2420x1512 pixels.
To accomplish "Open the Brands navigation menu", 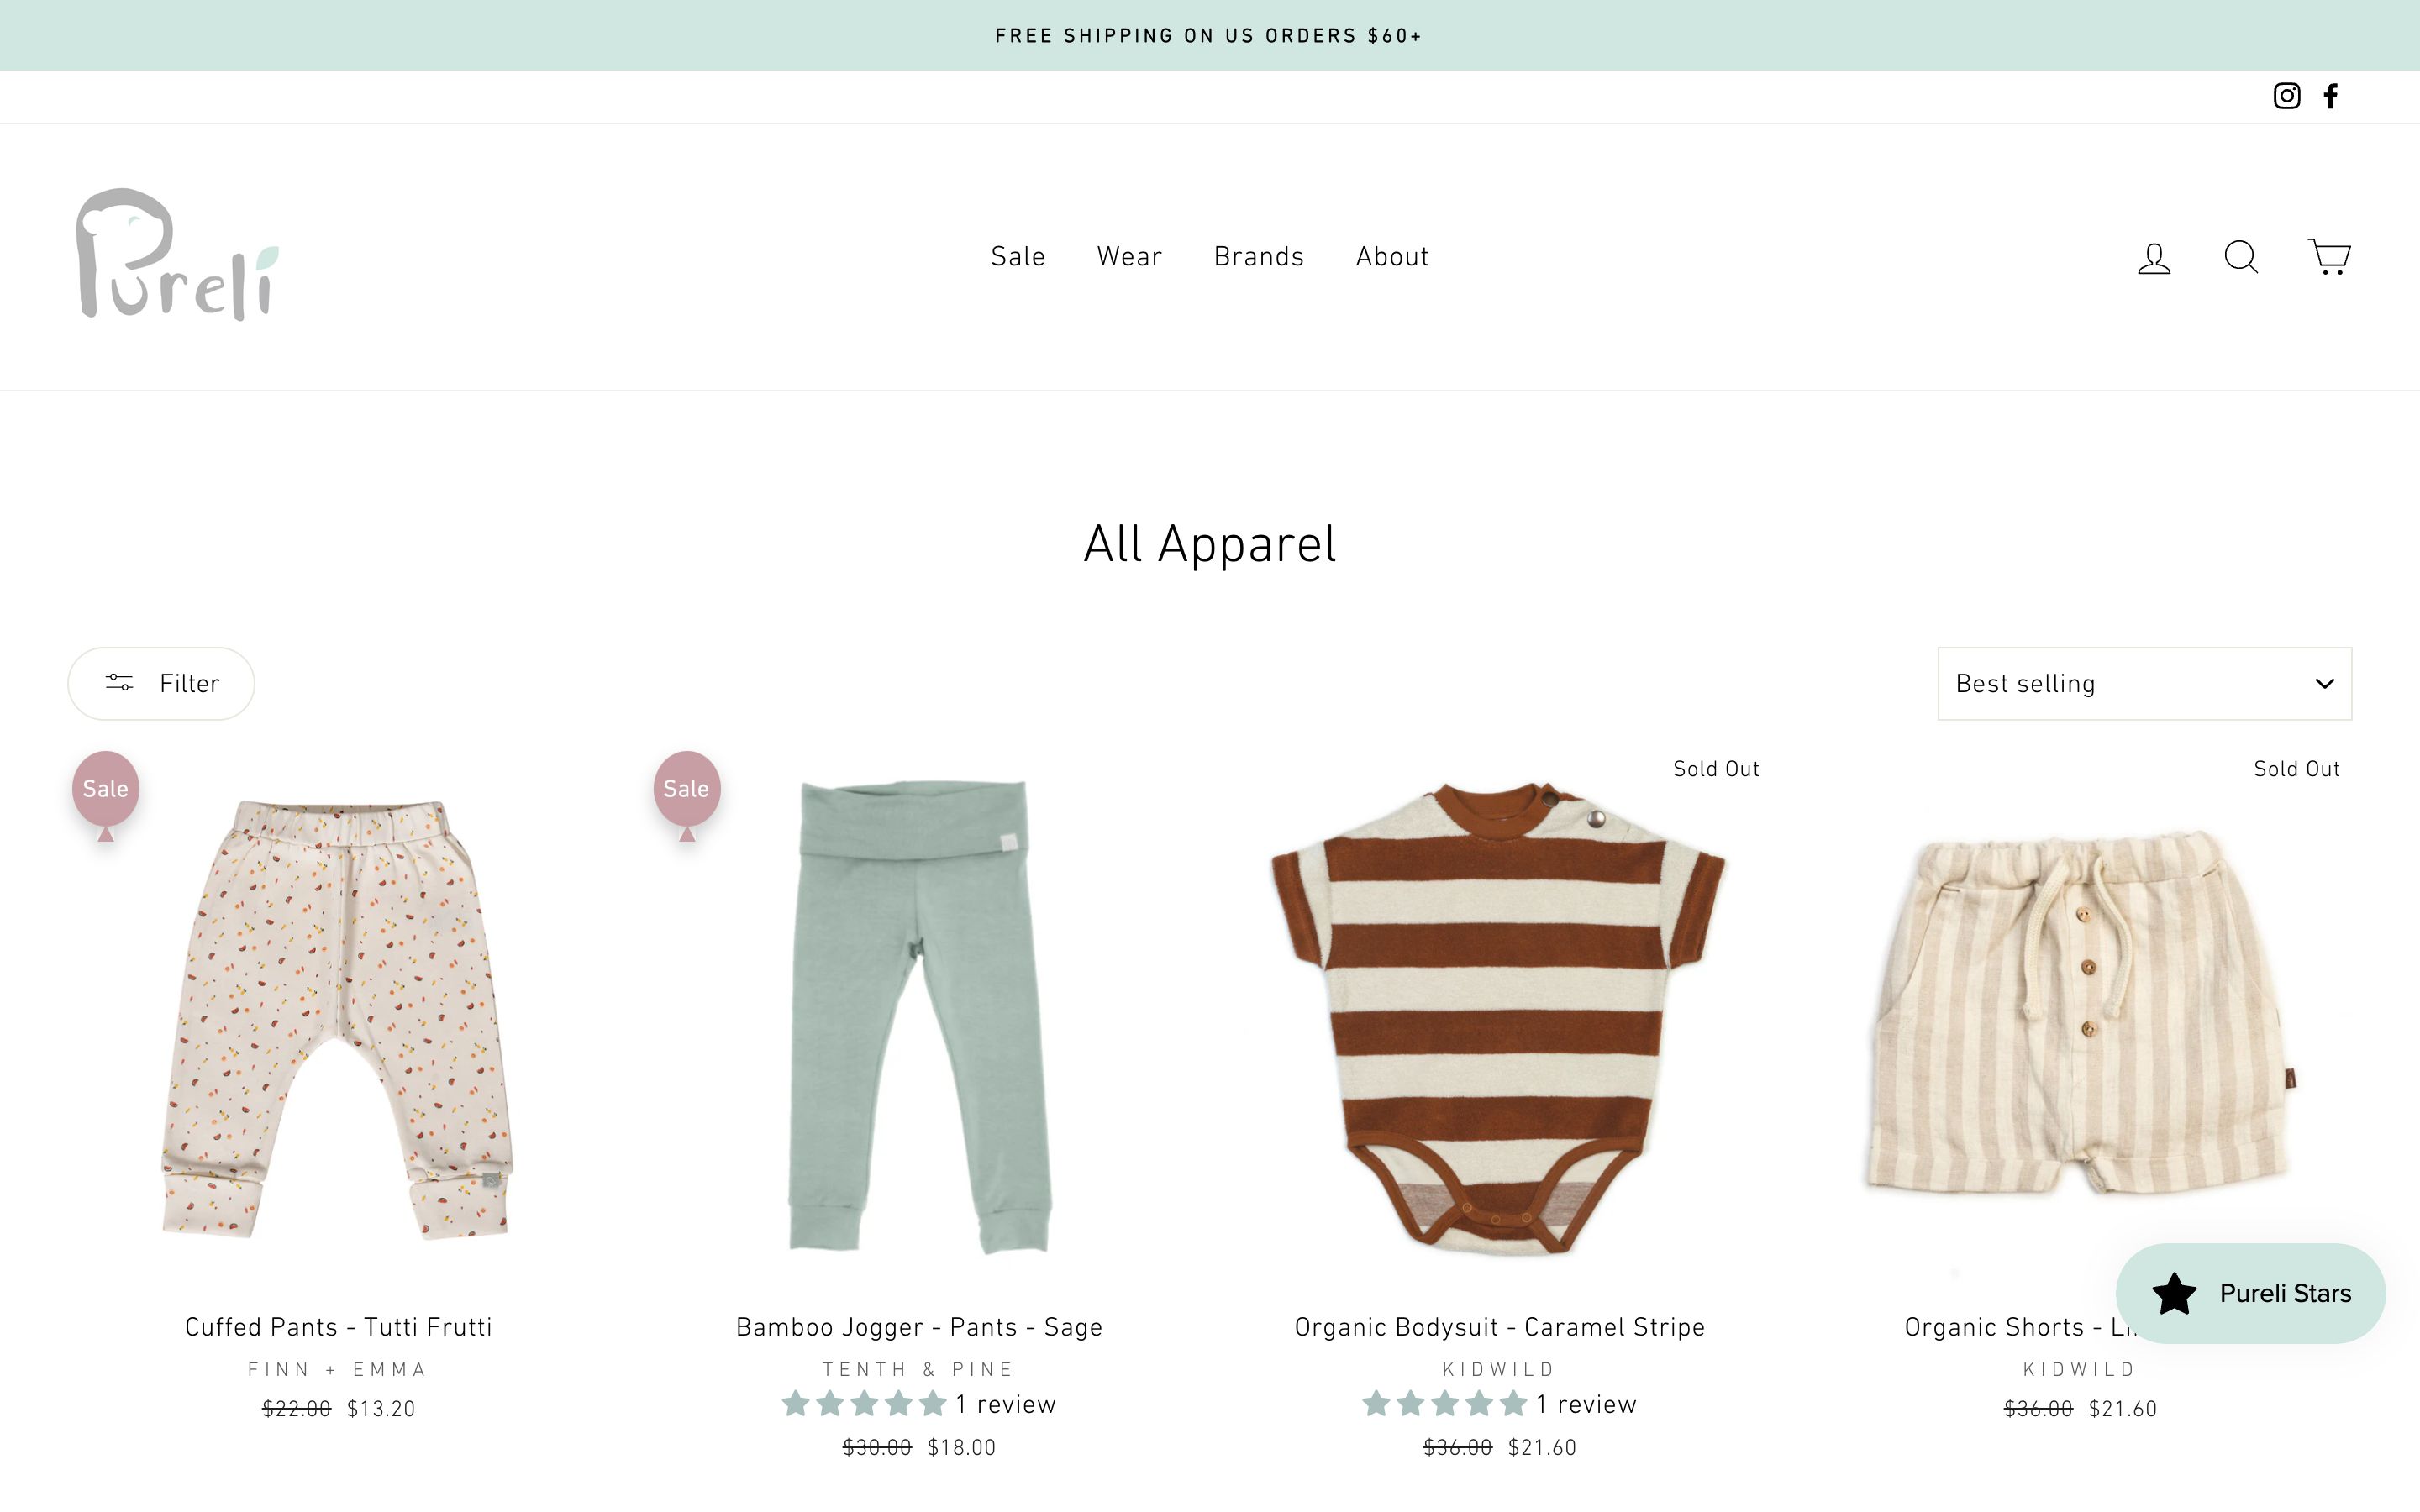I will click(x=1258, y=256).
